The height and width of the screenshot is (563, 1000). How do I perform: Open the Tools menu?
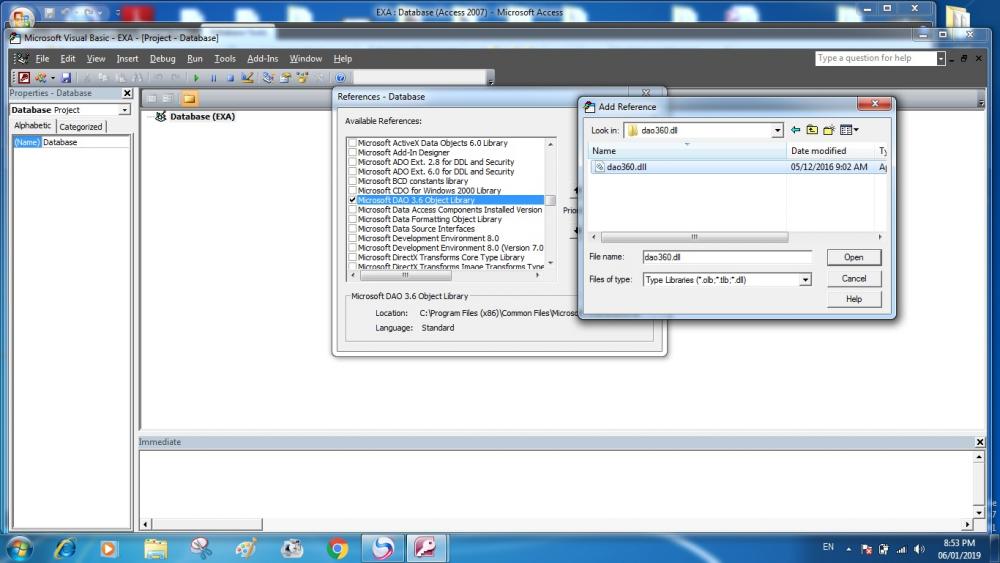[224, 59]
